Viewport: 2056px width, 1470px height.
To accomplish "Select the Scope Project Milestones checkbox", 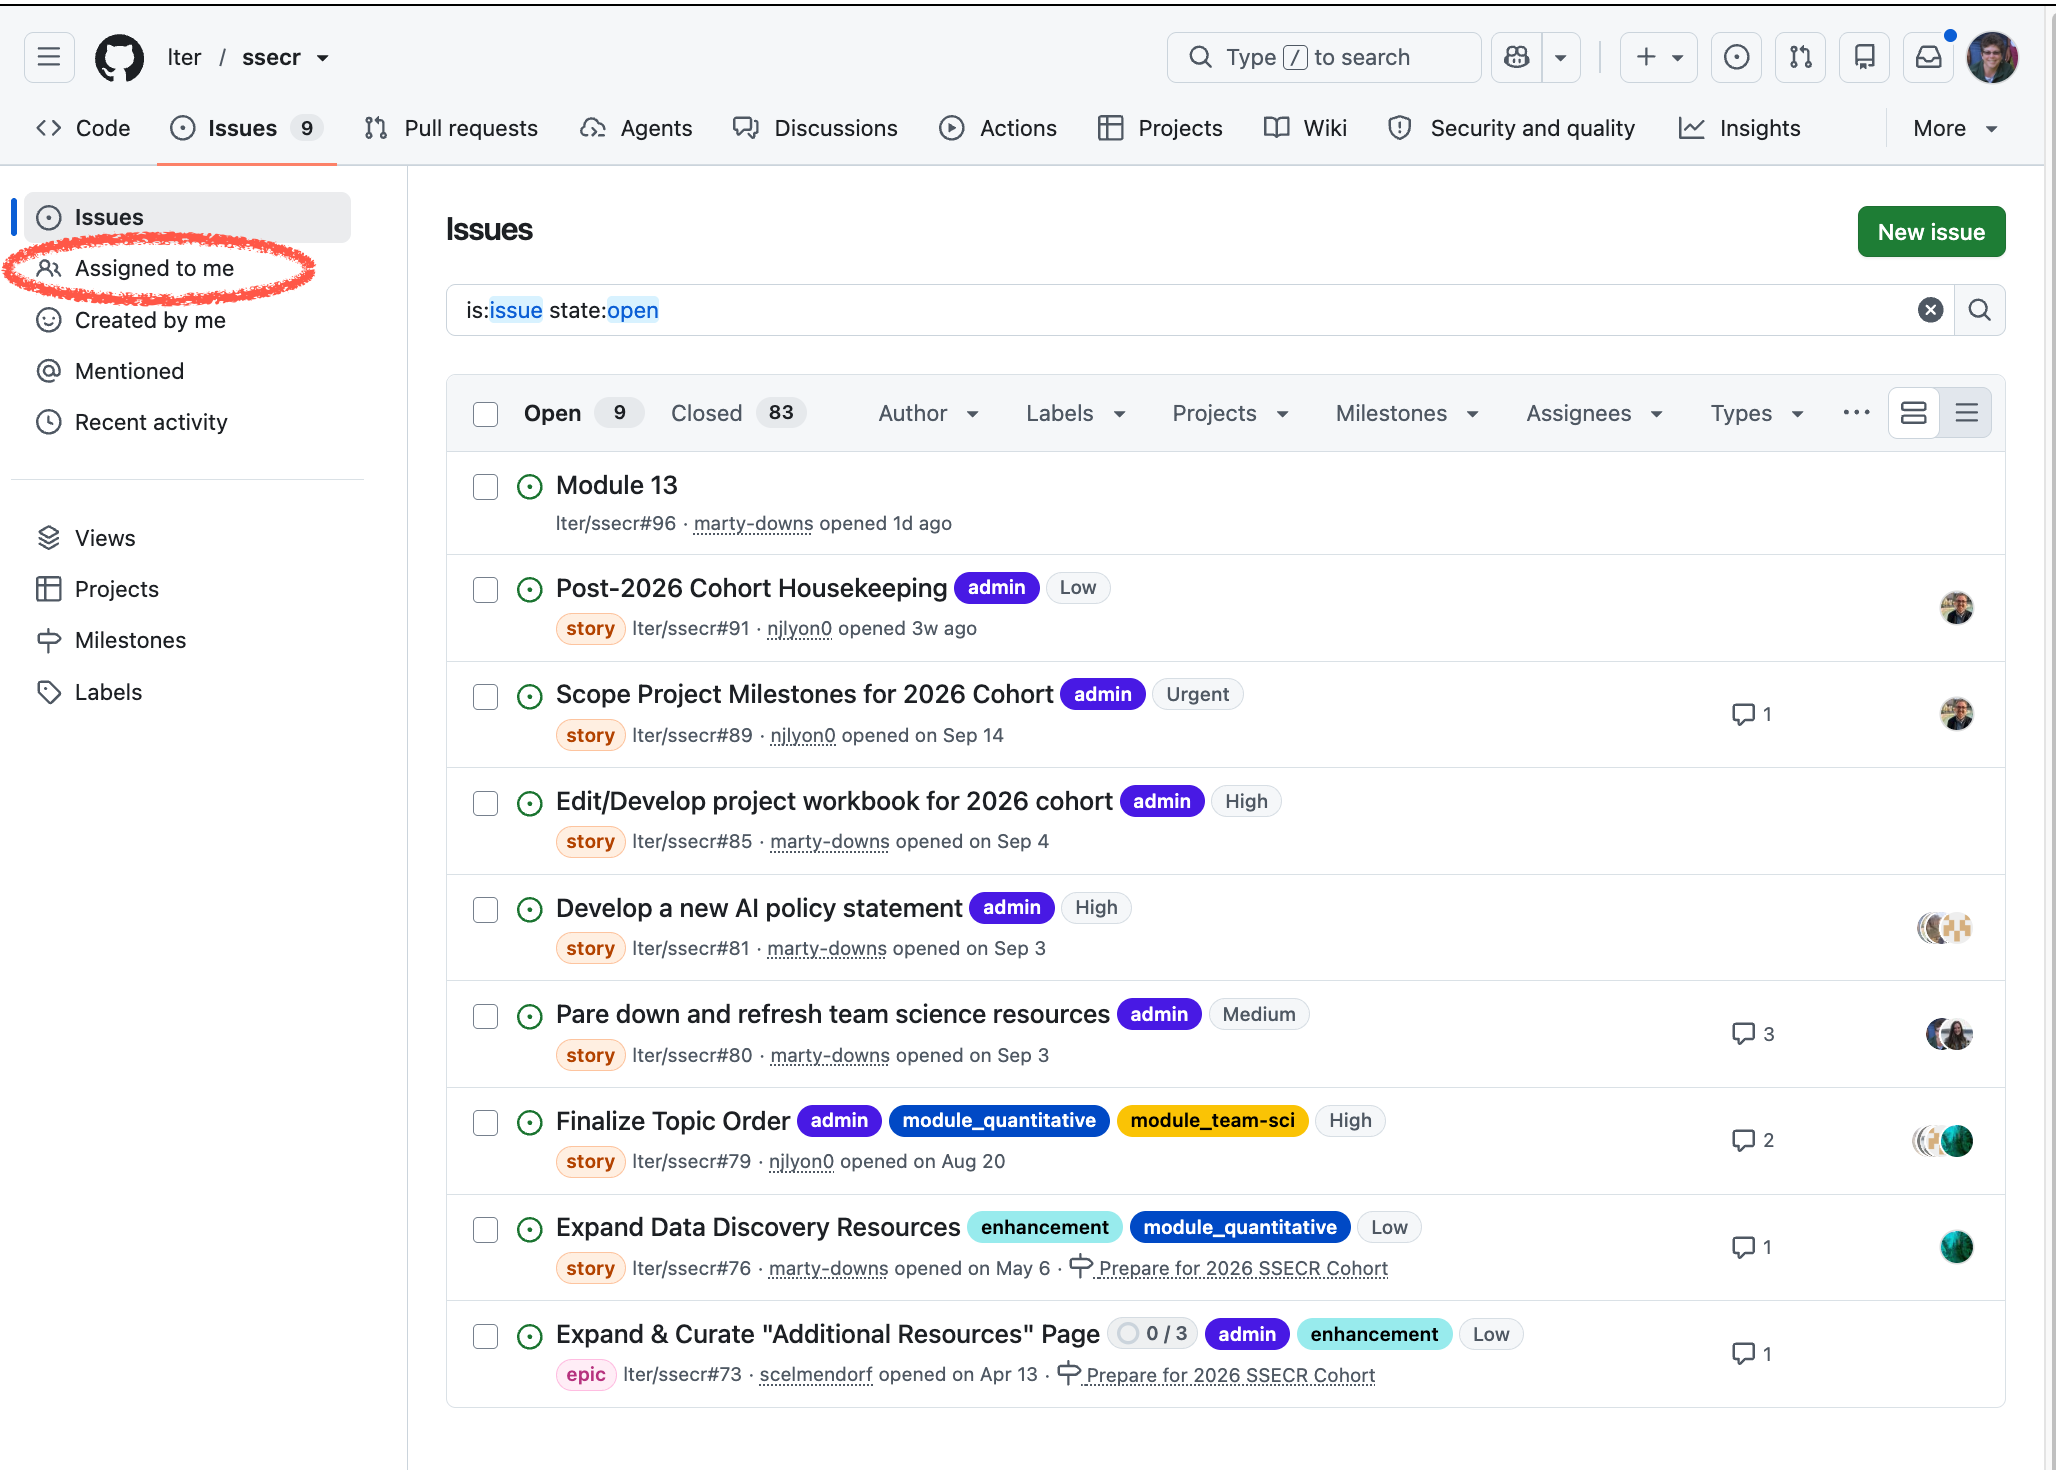I will click(485, 697).
